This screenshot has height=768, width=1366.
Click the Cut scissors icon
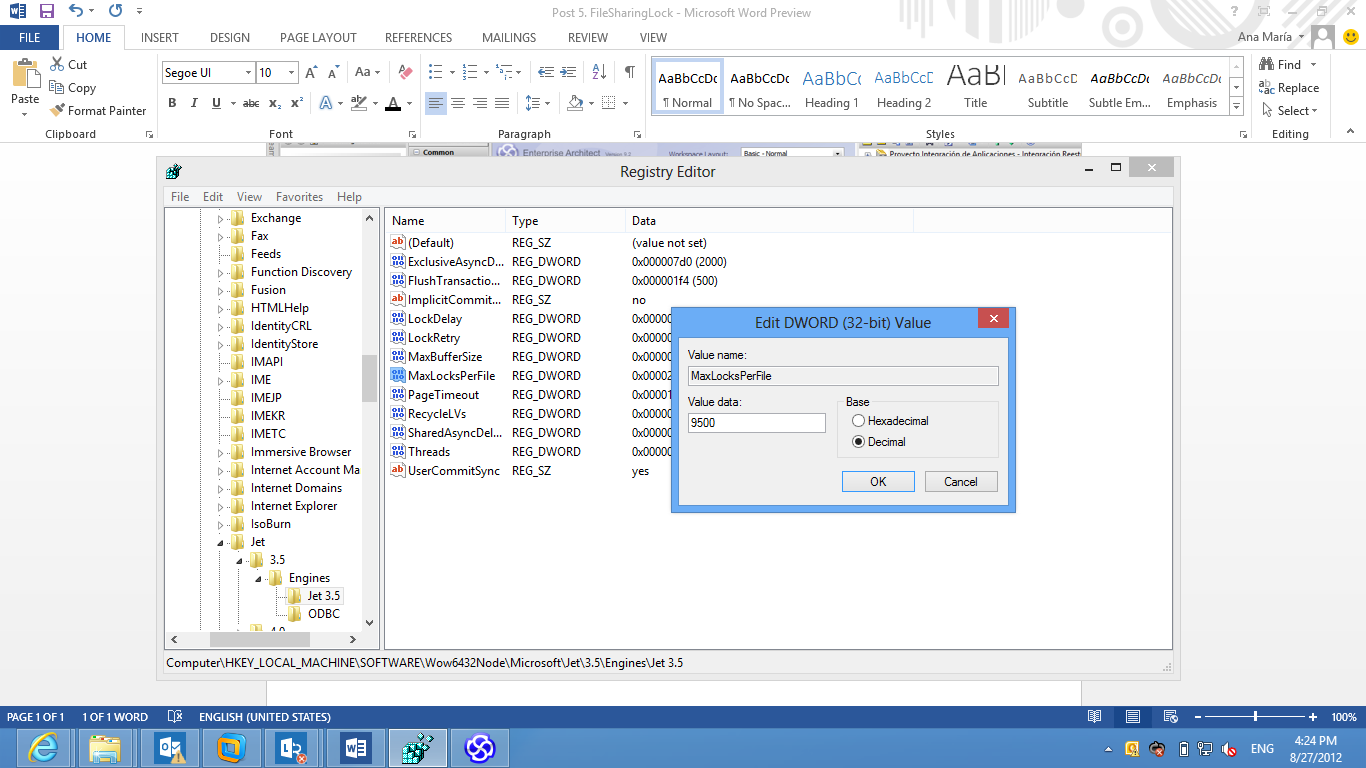tap(57, 64)
